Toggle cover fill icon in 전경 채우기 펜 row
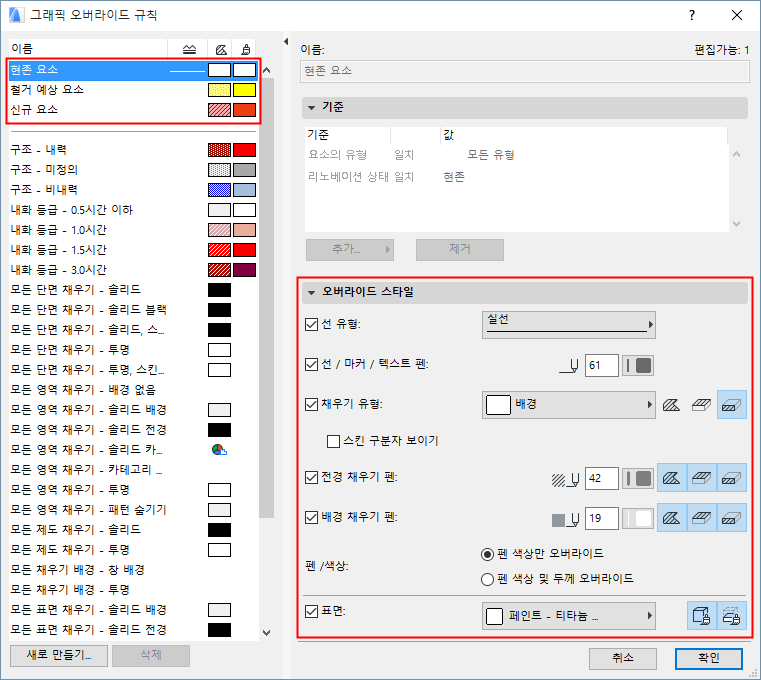 point(701,478)
